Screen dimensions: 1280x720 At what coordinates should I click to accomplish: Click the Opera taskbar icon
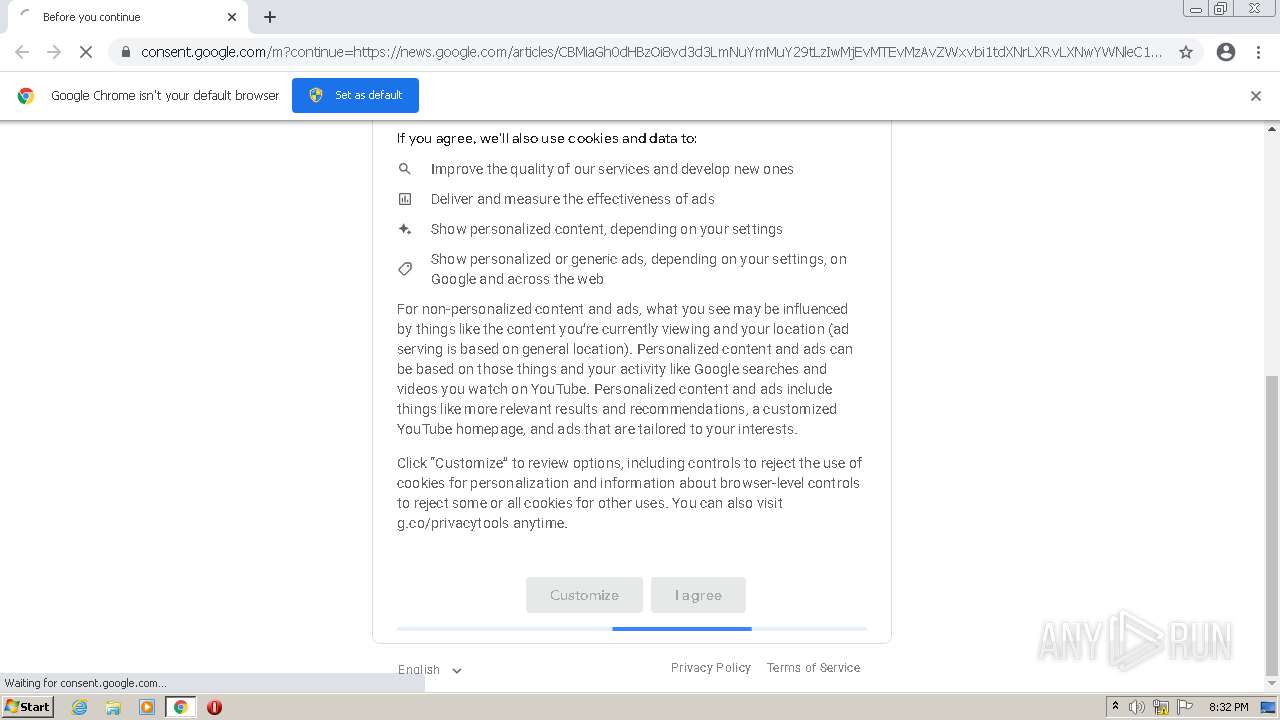pos(214,707)
